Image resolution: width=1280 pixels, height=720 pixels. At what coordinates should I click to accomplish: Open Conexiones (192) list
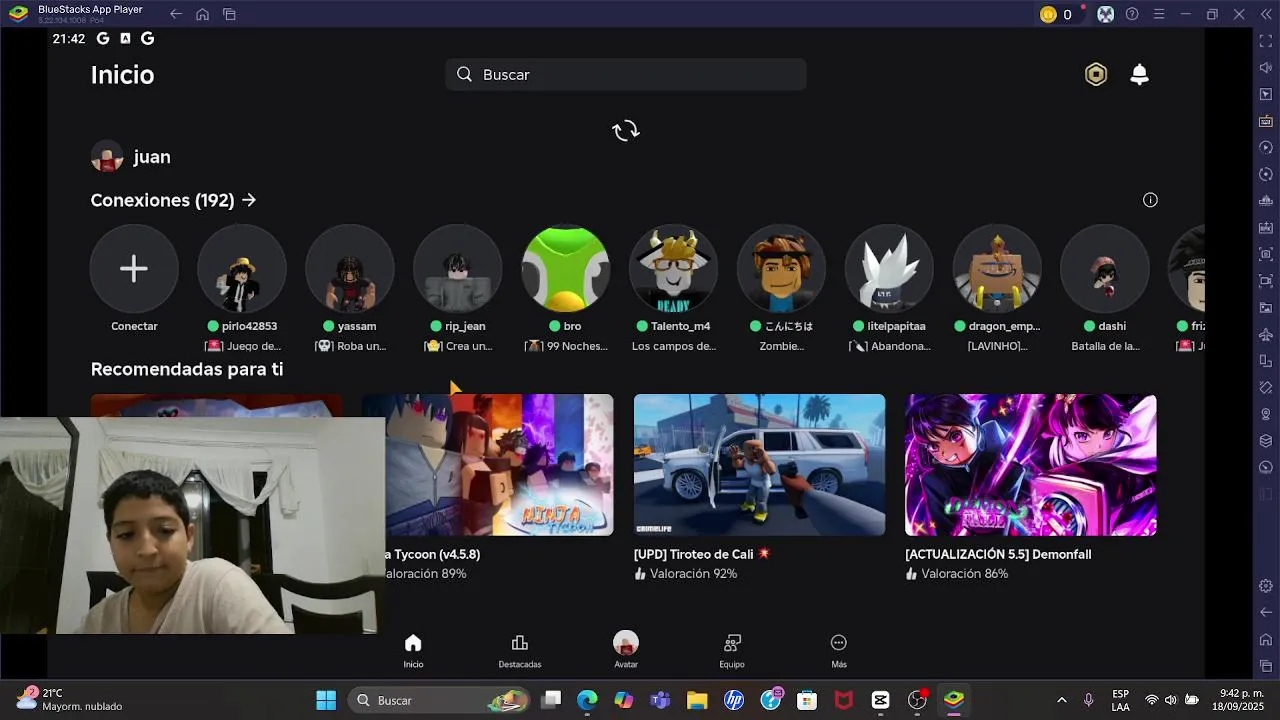coord(174,200)
